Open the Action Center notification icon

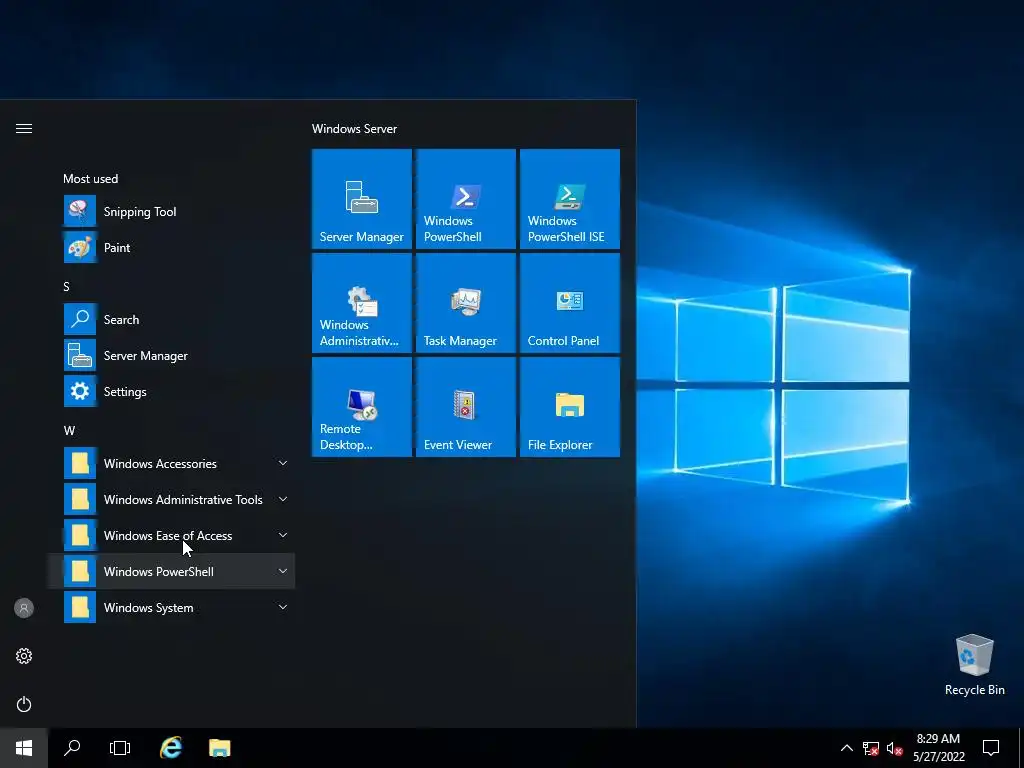[991, 748]
